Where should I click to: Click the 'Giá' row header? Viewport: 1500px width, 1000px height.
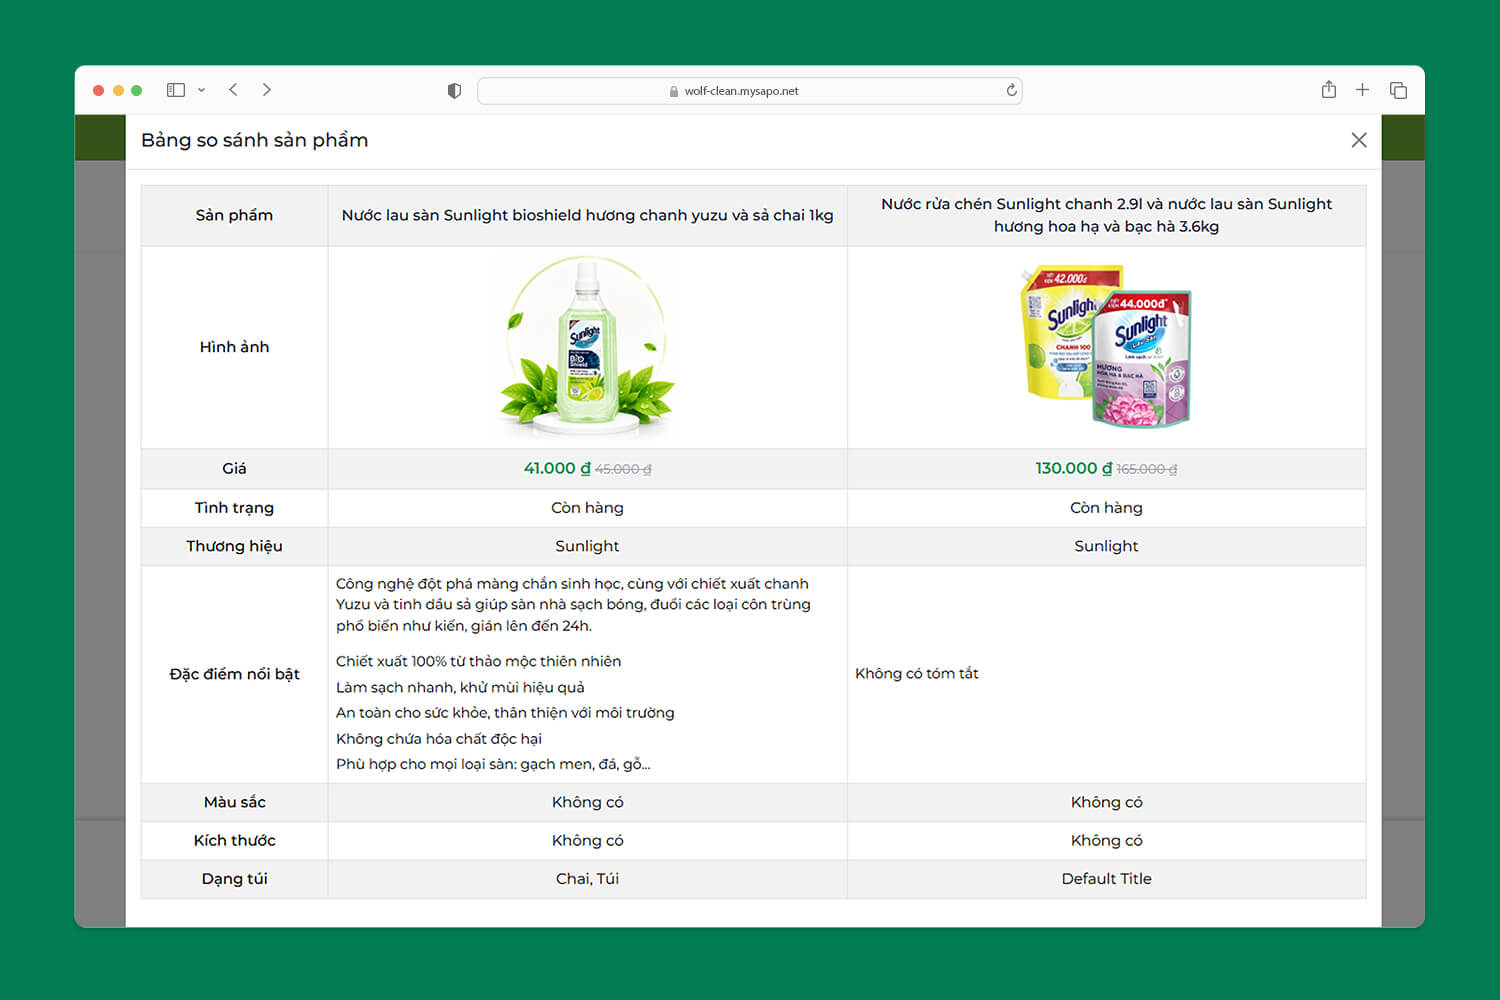234,468
